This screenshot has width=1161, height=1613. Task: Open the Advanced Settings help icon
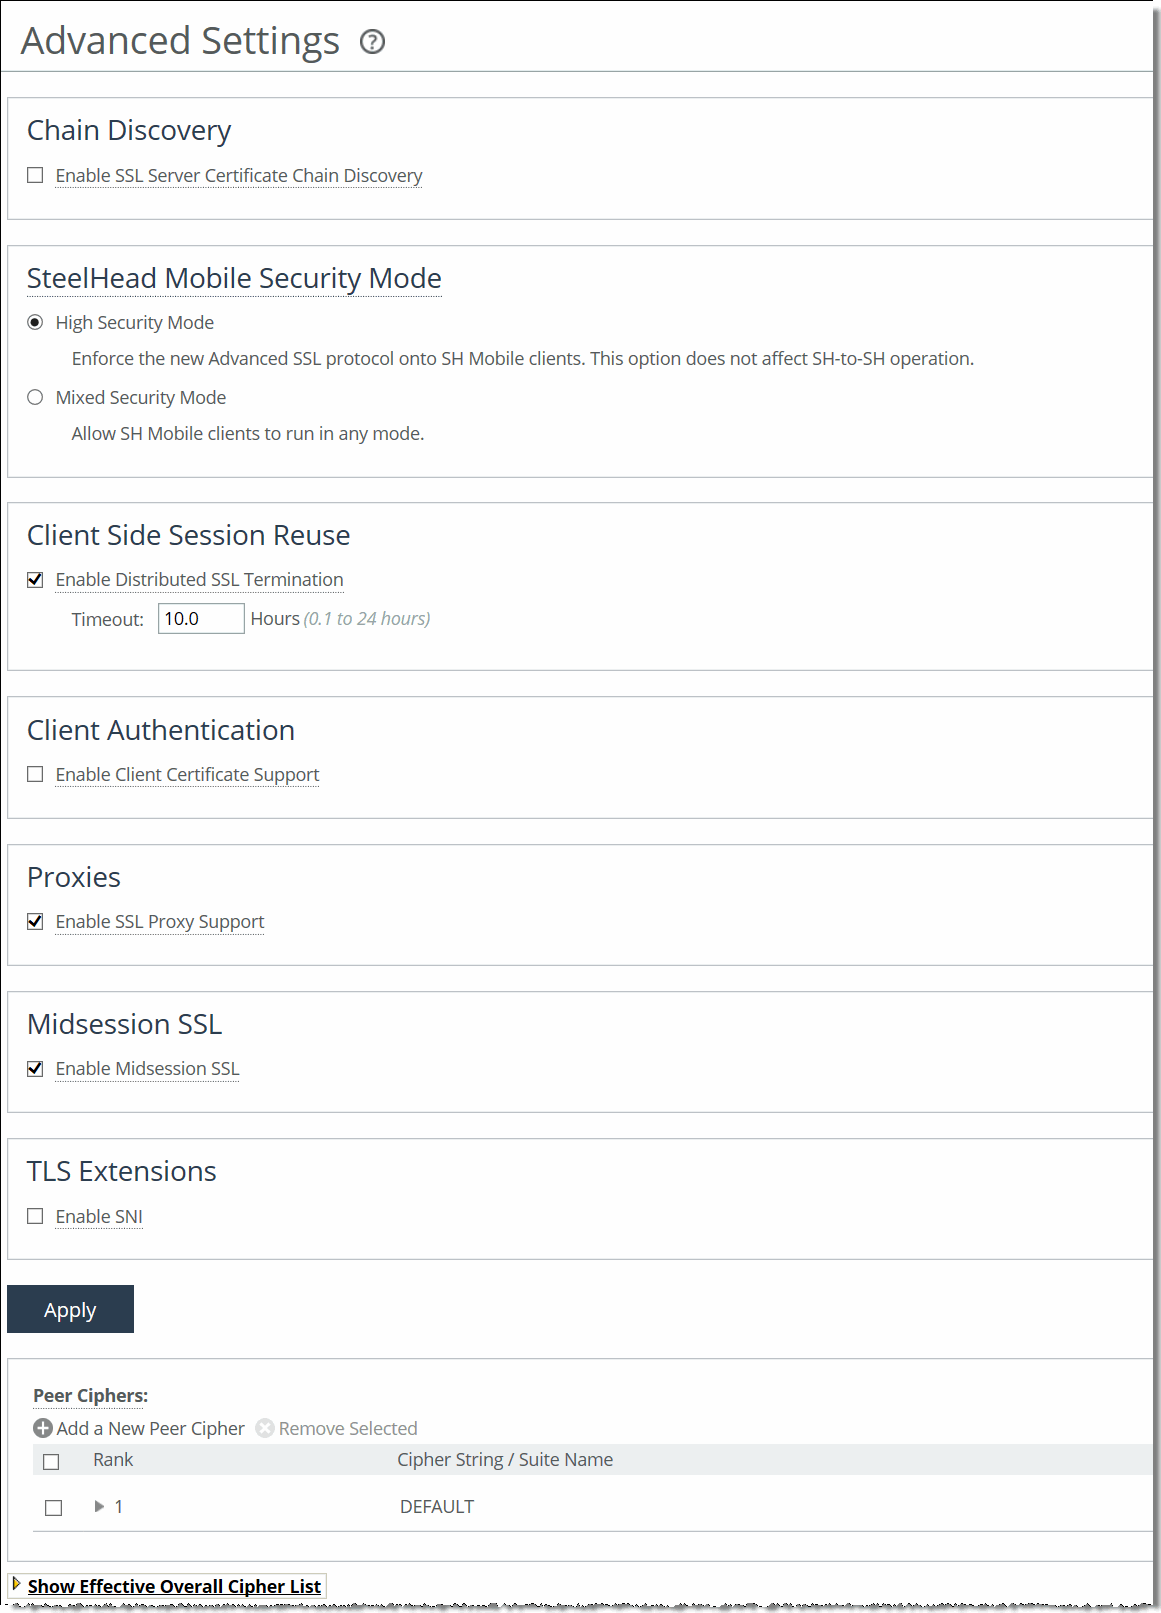point(373,42)
